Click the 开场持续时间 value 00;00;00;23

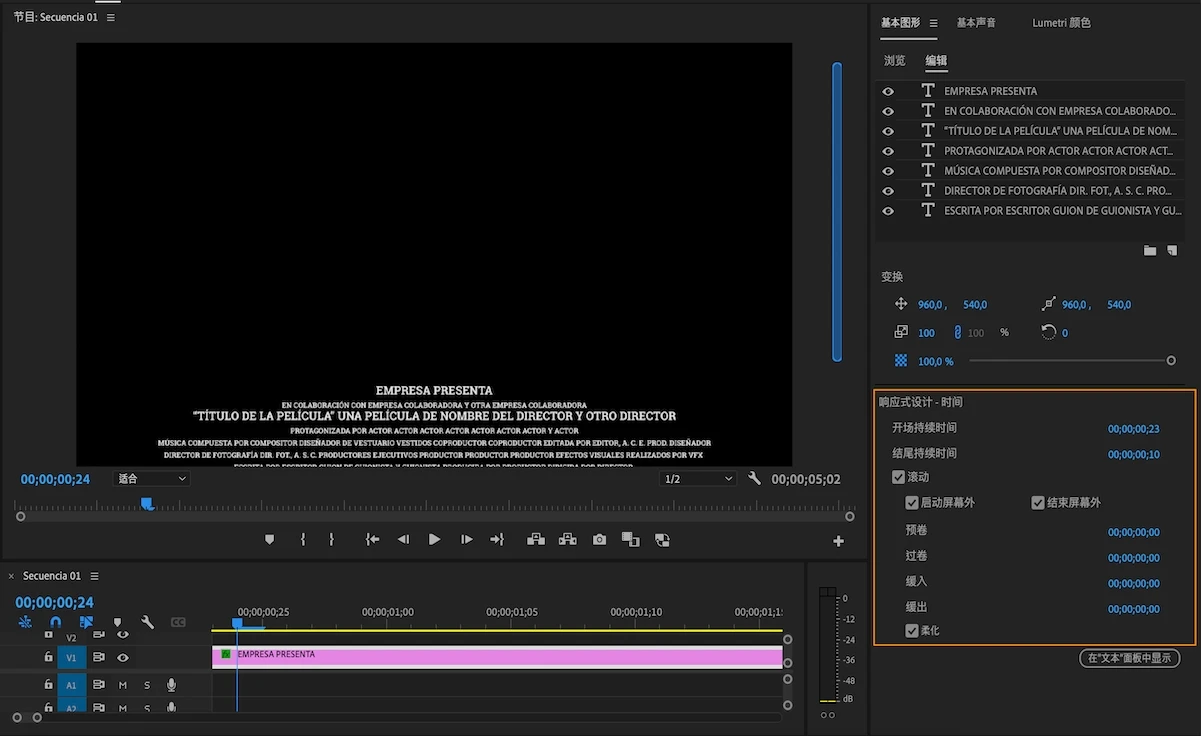(x=1134, y=429)
